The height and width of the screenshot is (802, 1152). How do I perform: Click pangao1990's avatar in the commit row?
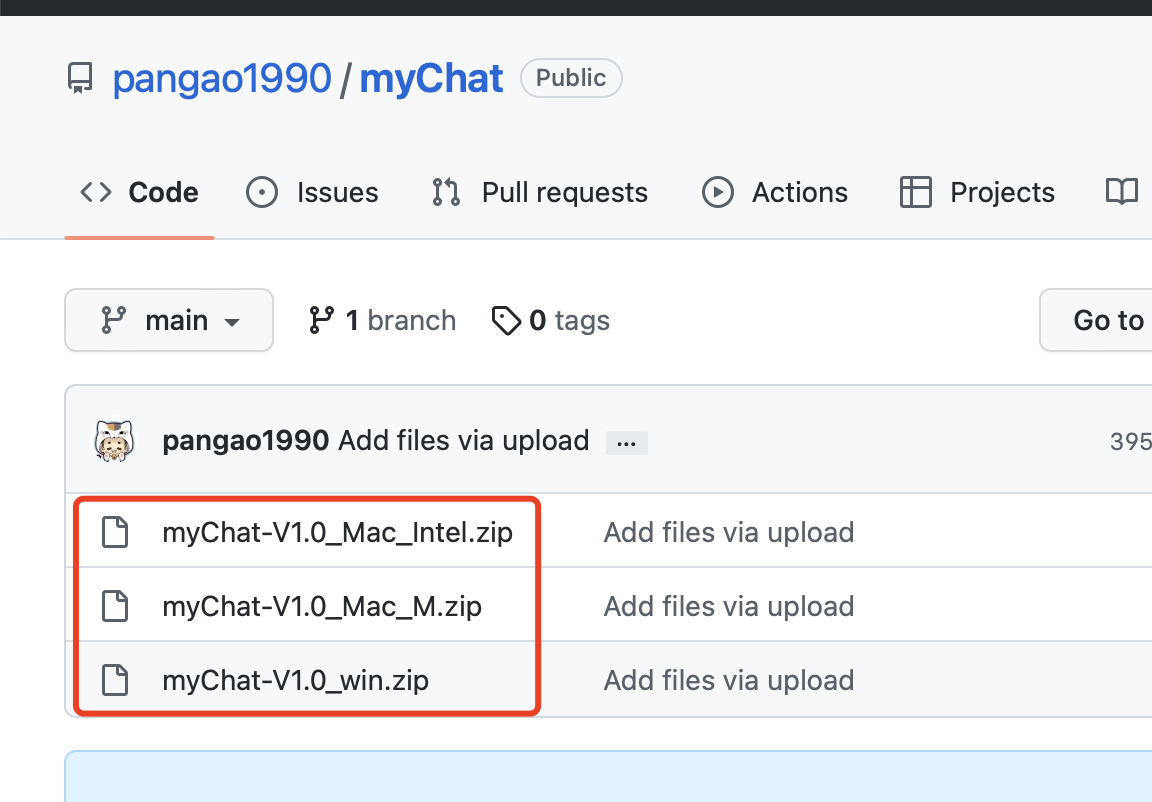114,440
